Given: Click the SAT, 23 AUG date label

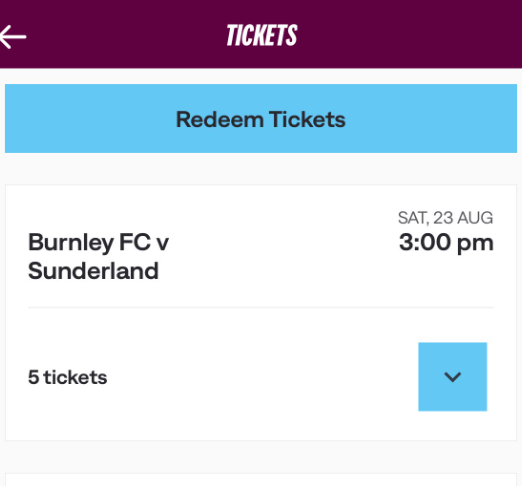Looking at the screenshot, I should coord(446,218).
